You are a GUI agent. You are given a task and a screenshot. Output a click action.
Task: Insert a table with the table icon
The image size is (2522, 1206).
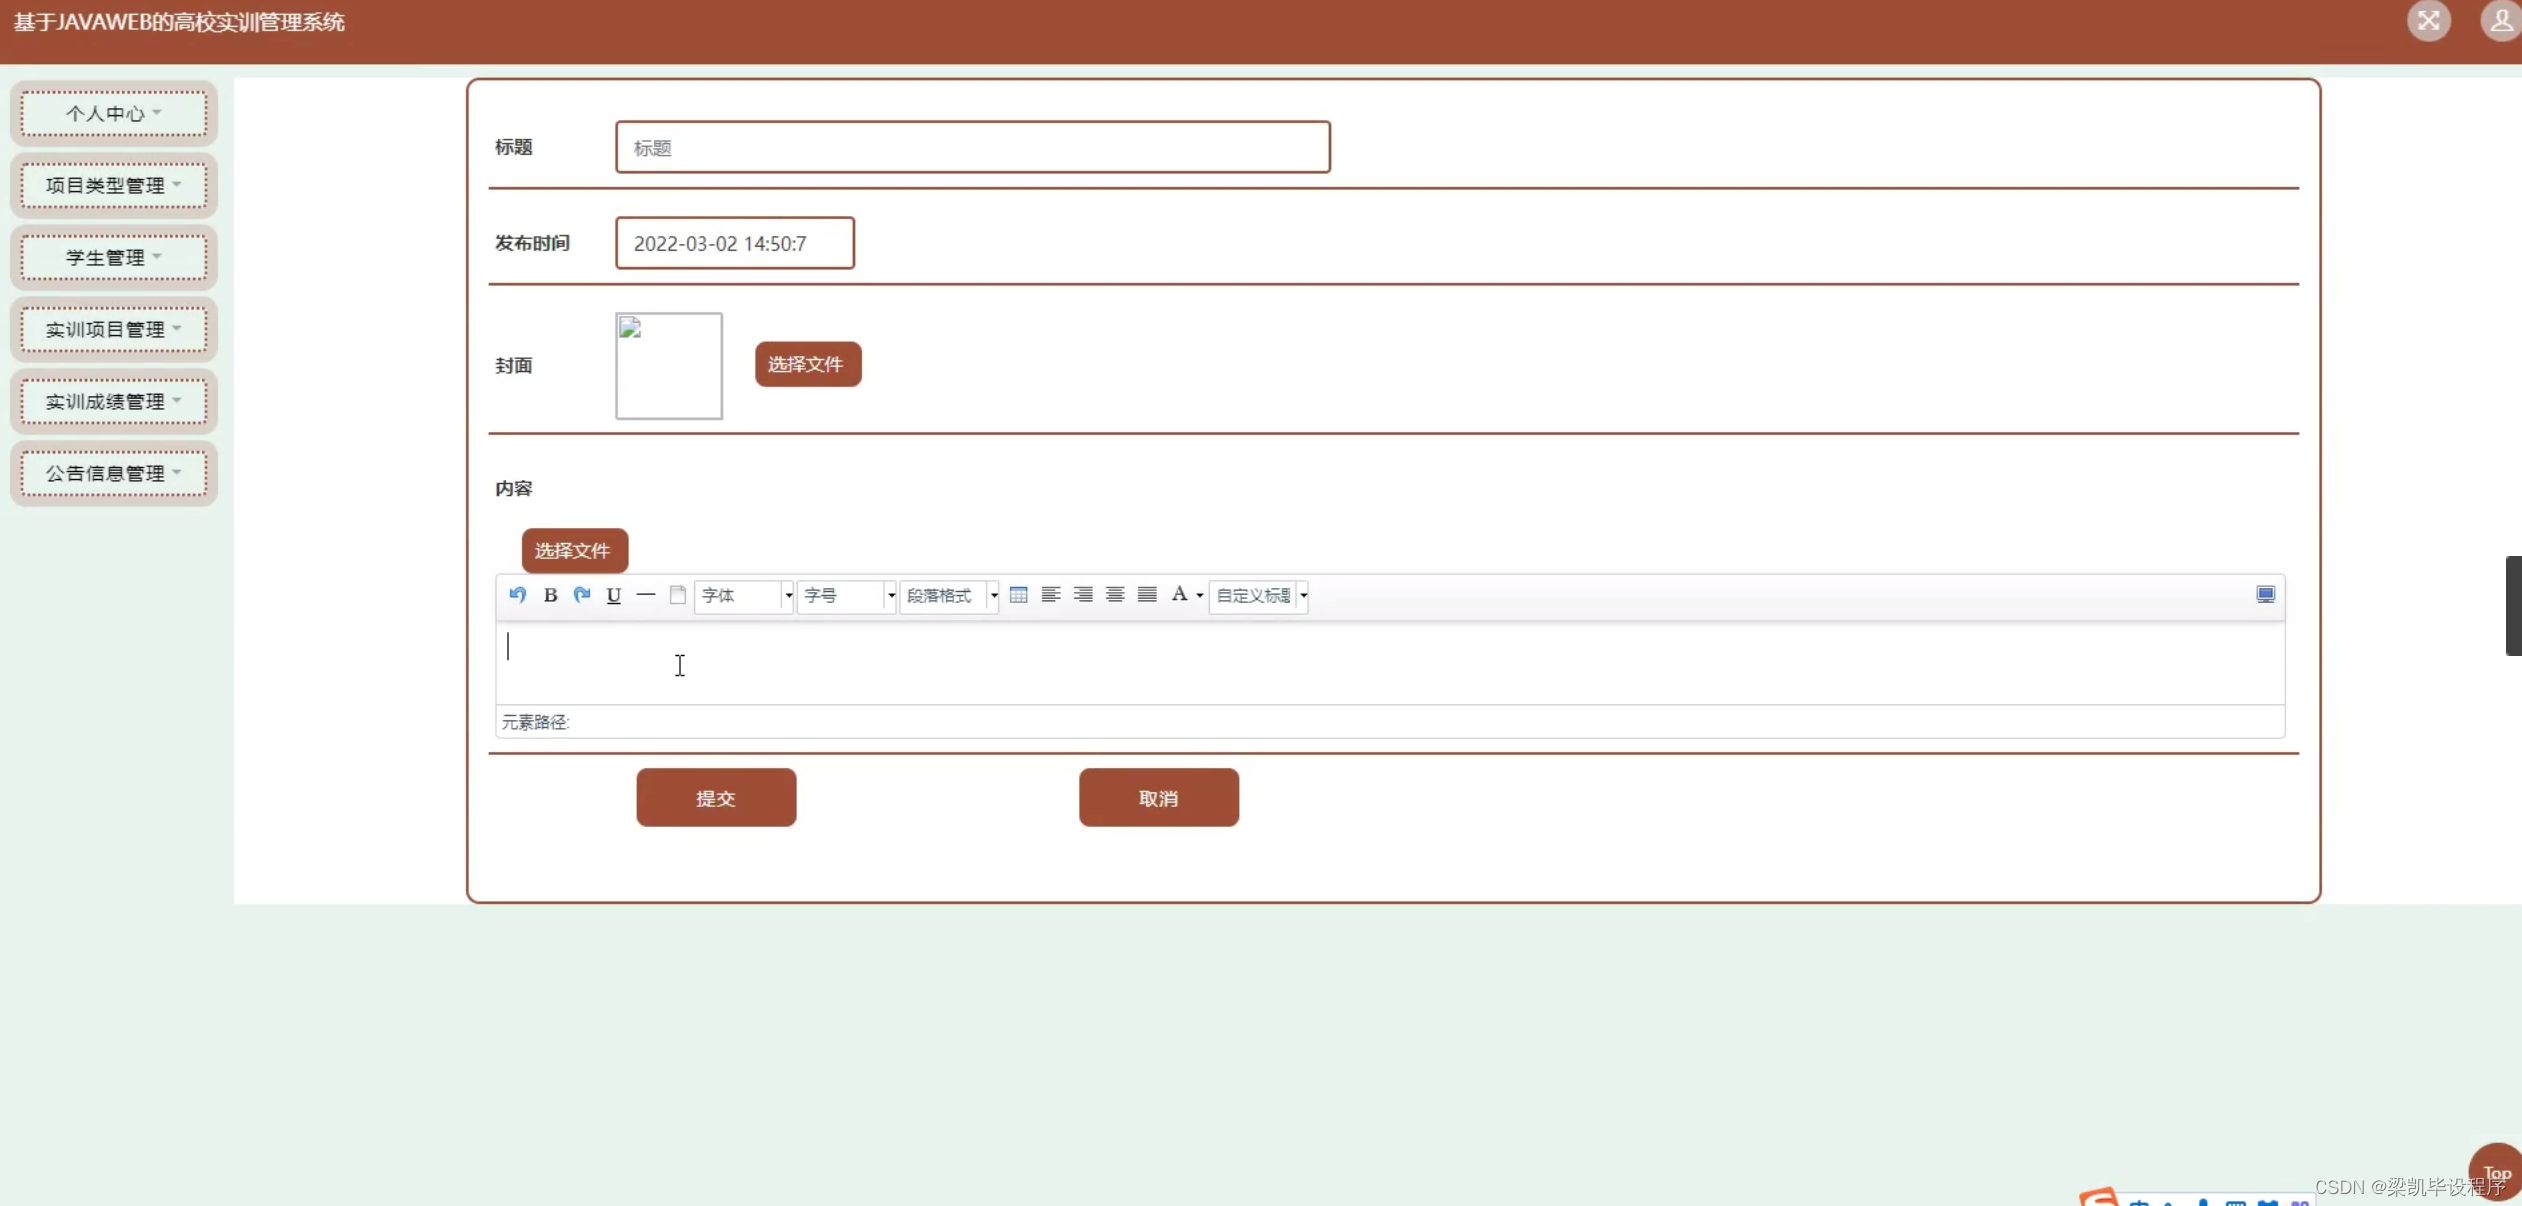click(1018, 595)
